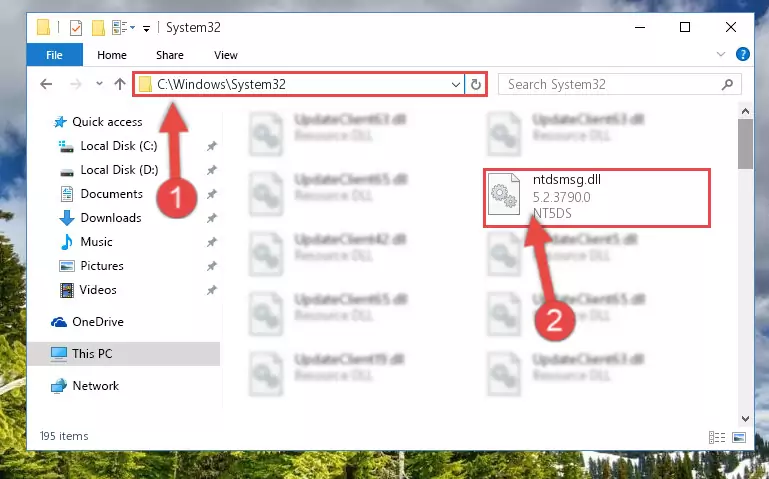The width and height of the screenshot is (769, 479).
Task: Select the ntdsmsg.dll file
Action: coord(597,198)
